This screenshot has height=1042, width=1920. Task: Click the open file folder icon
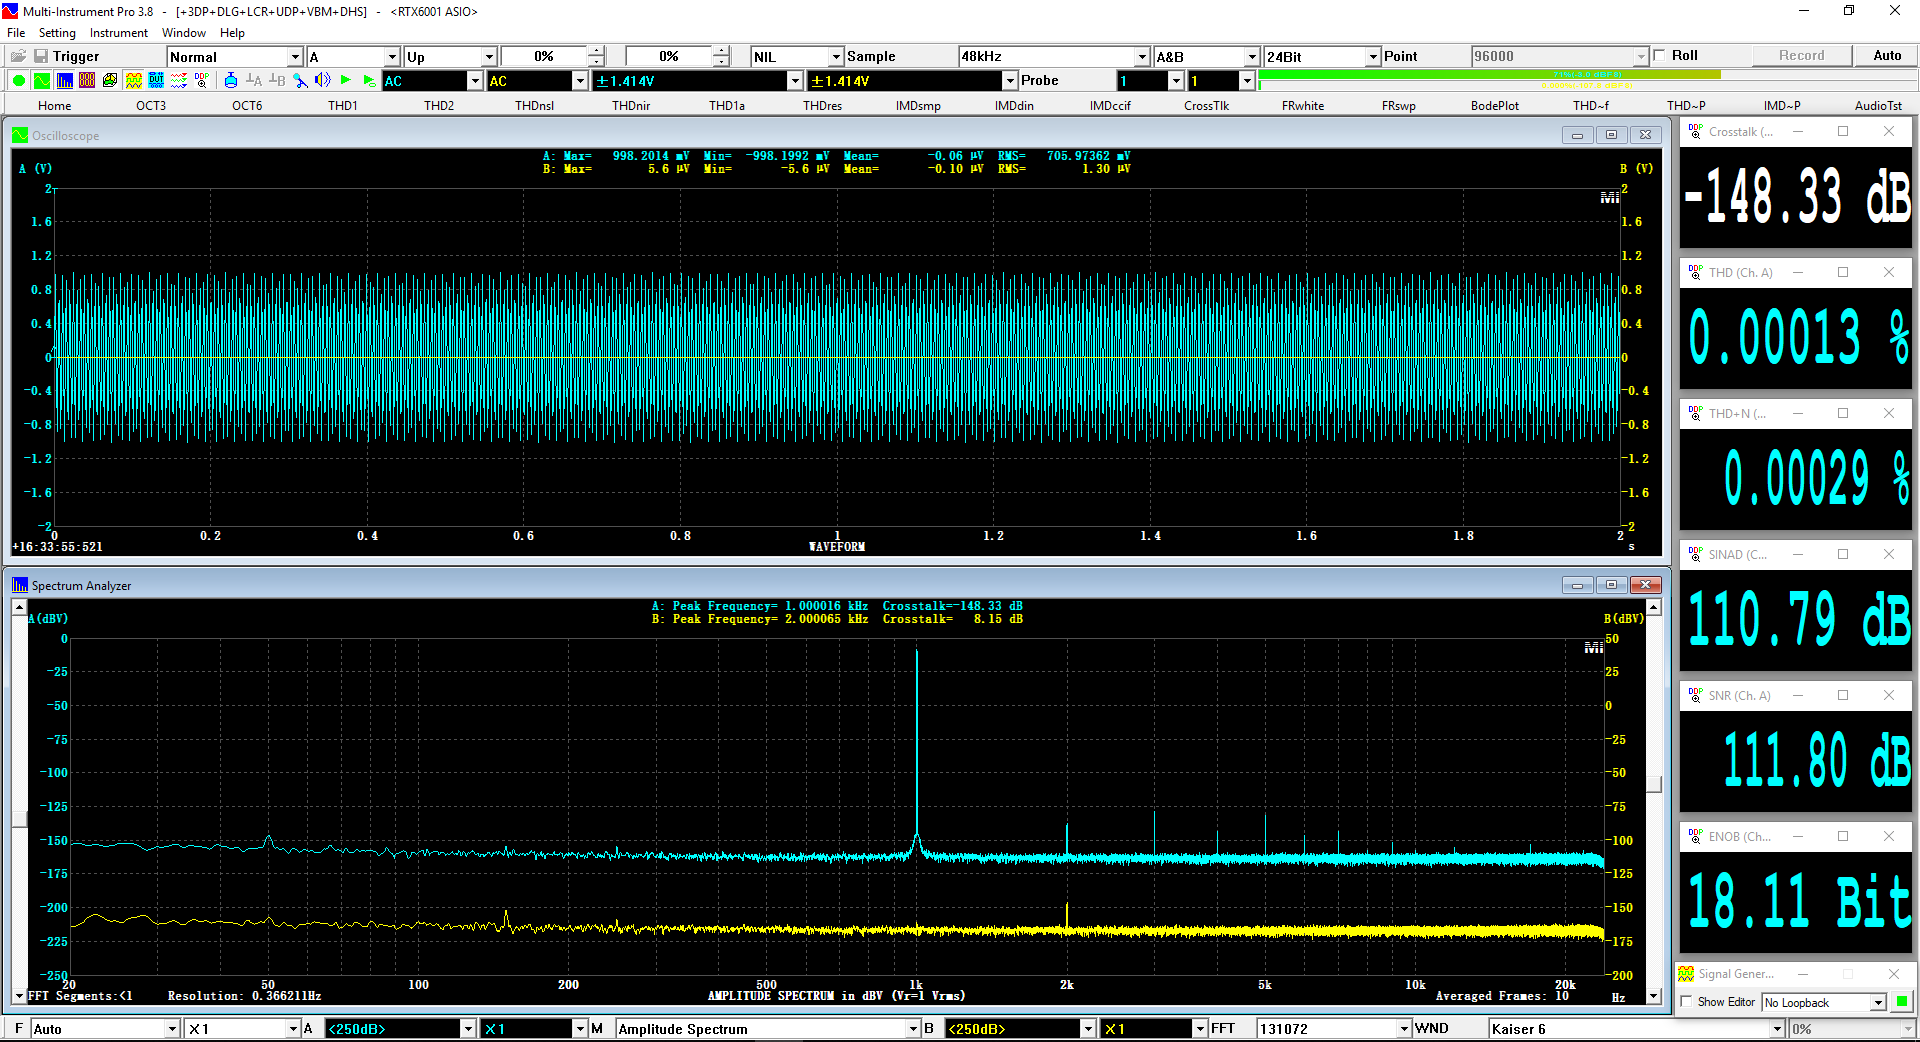click(18, 56)
